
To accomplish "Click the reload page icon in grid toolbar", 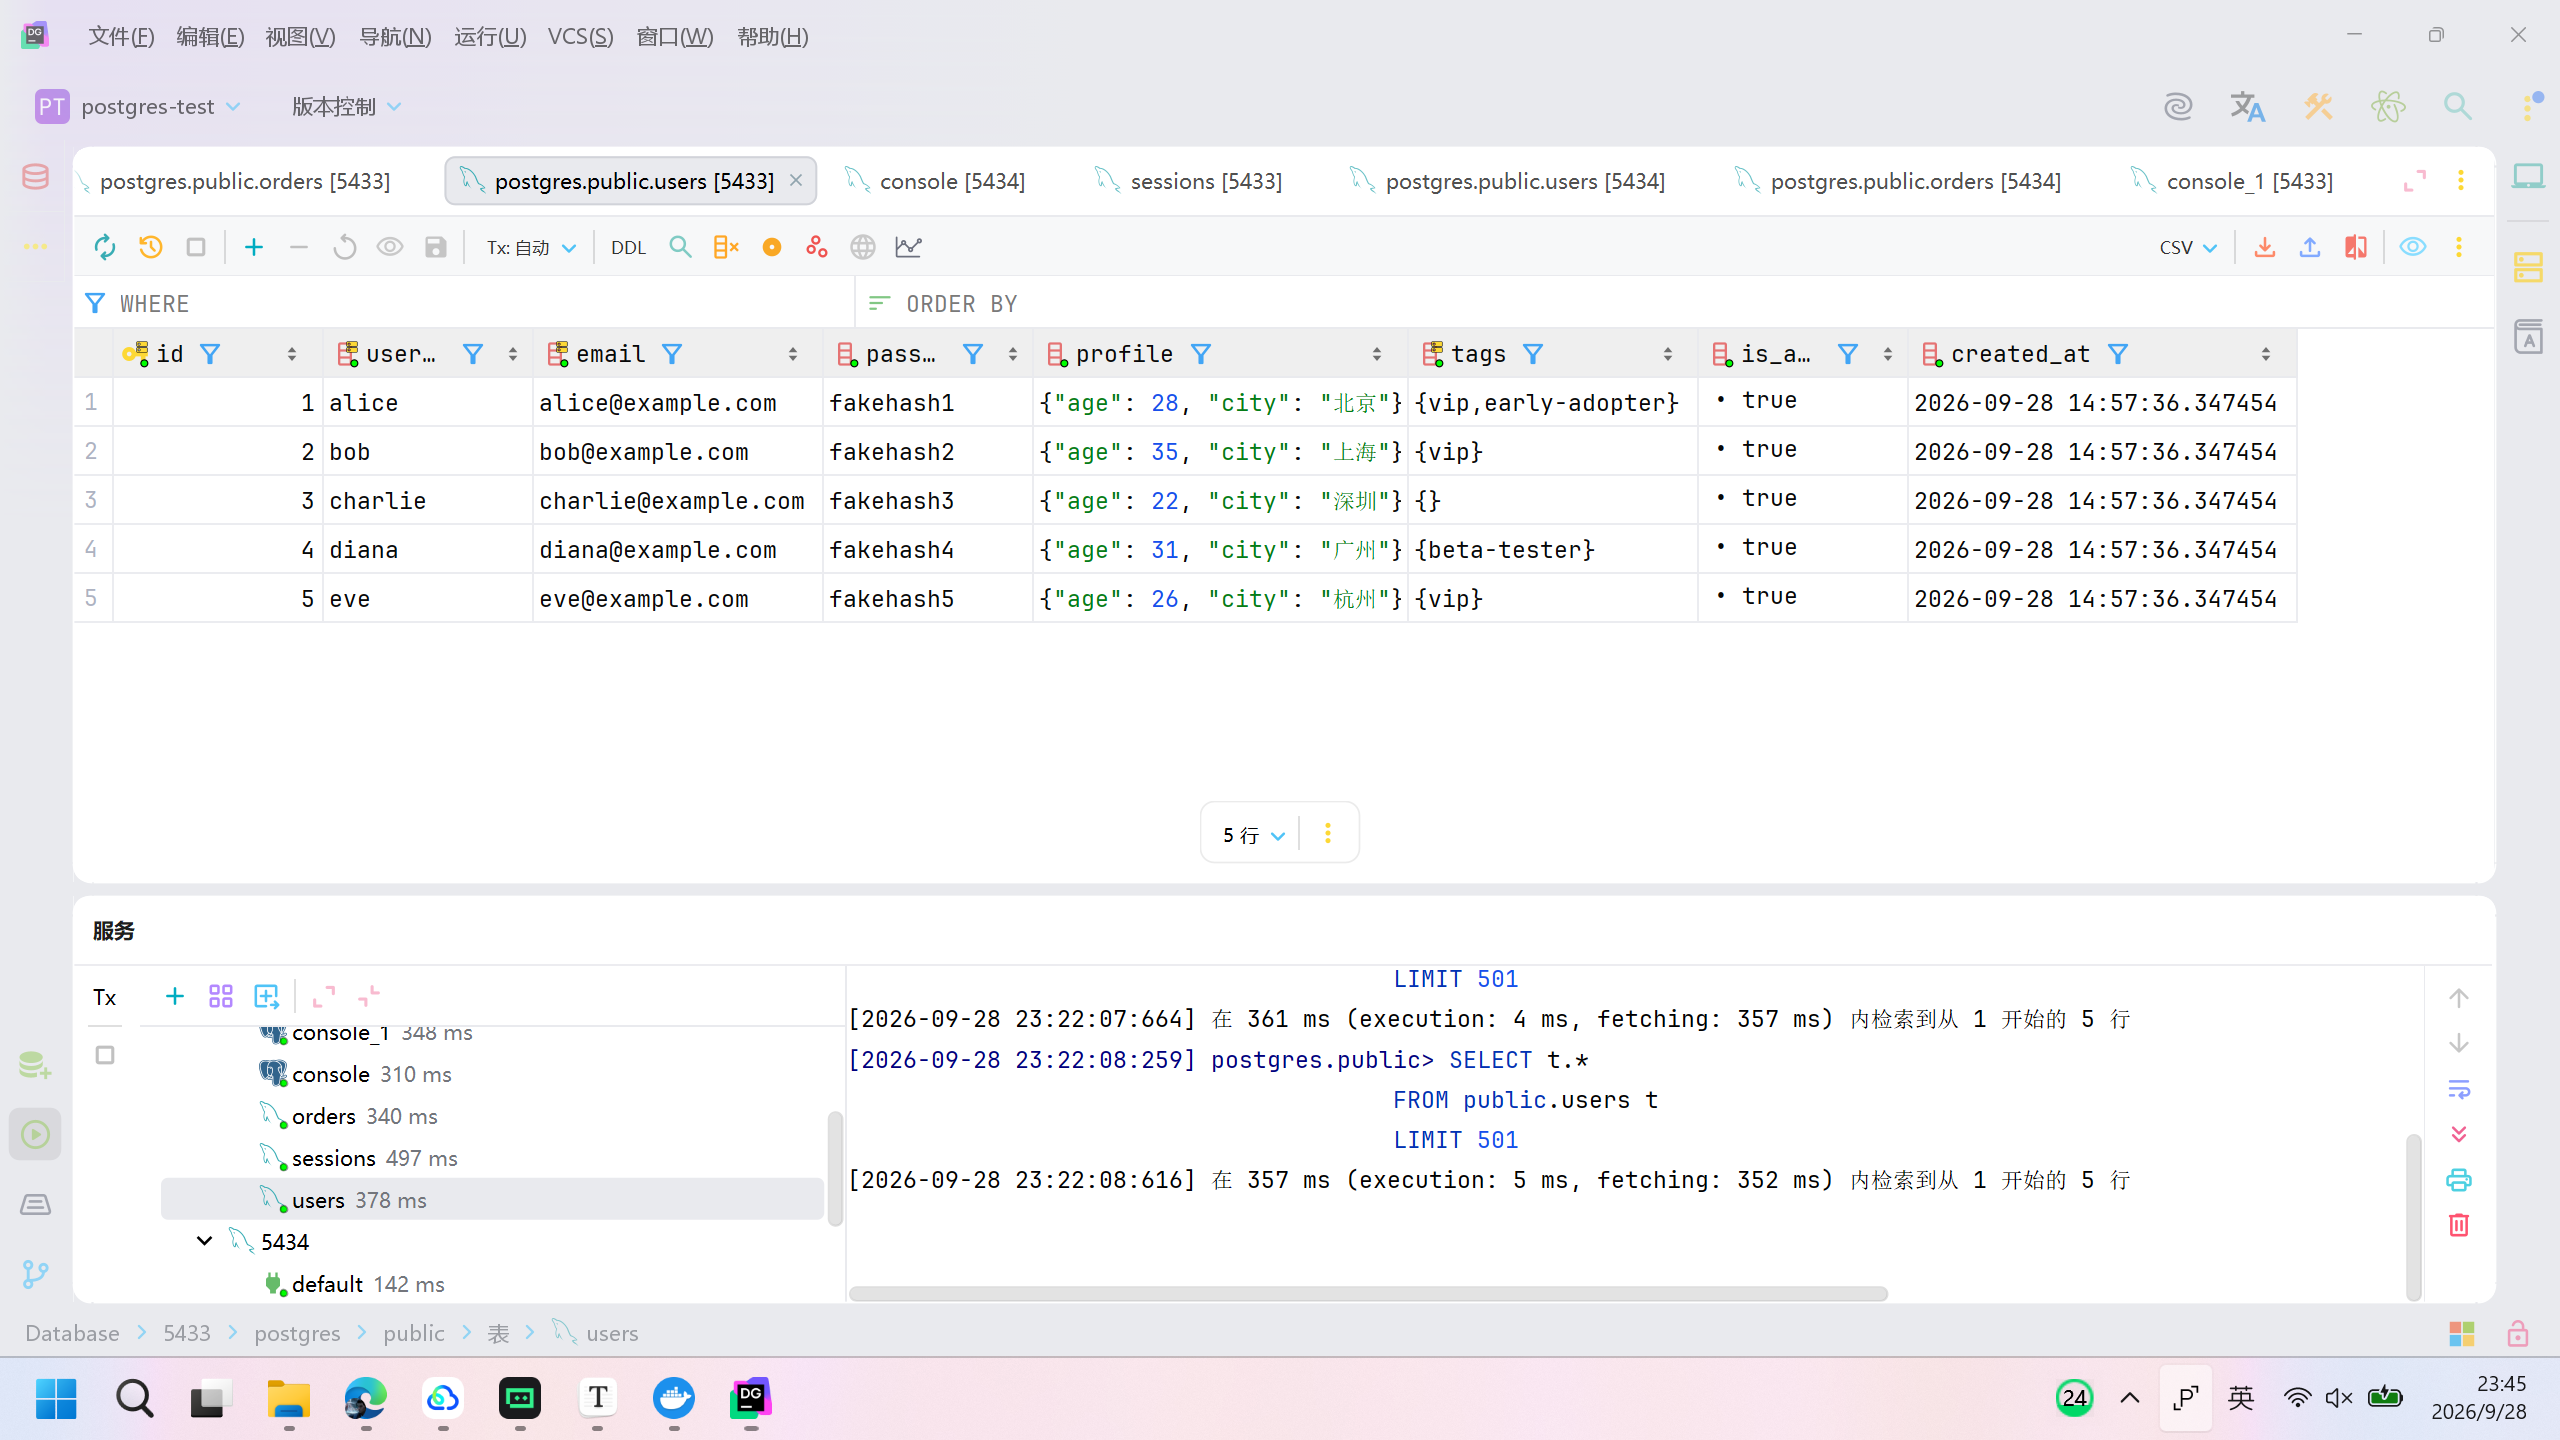I will (104, 247).
